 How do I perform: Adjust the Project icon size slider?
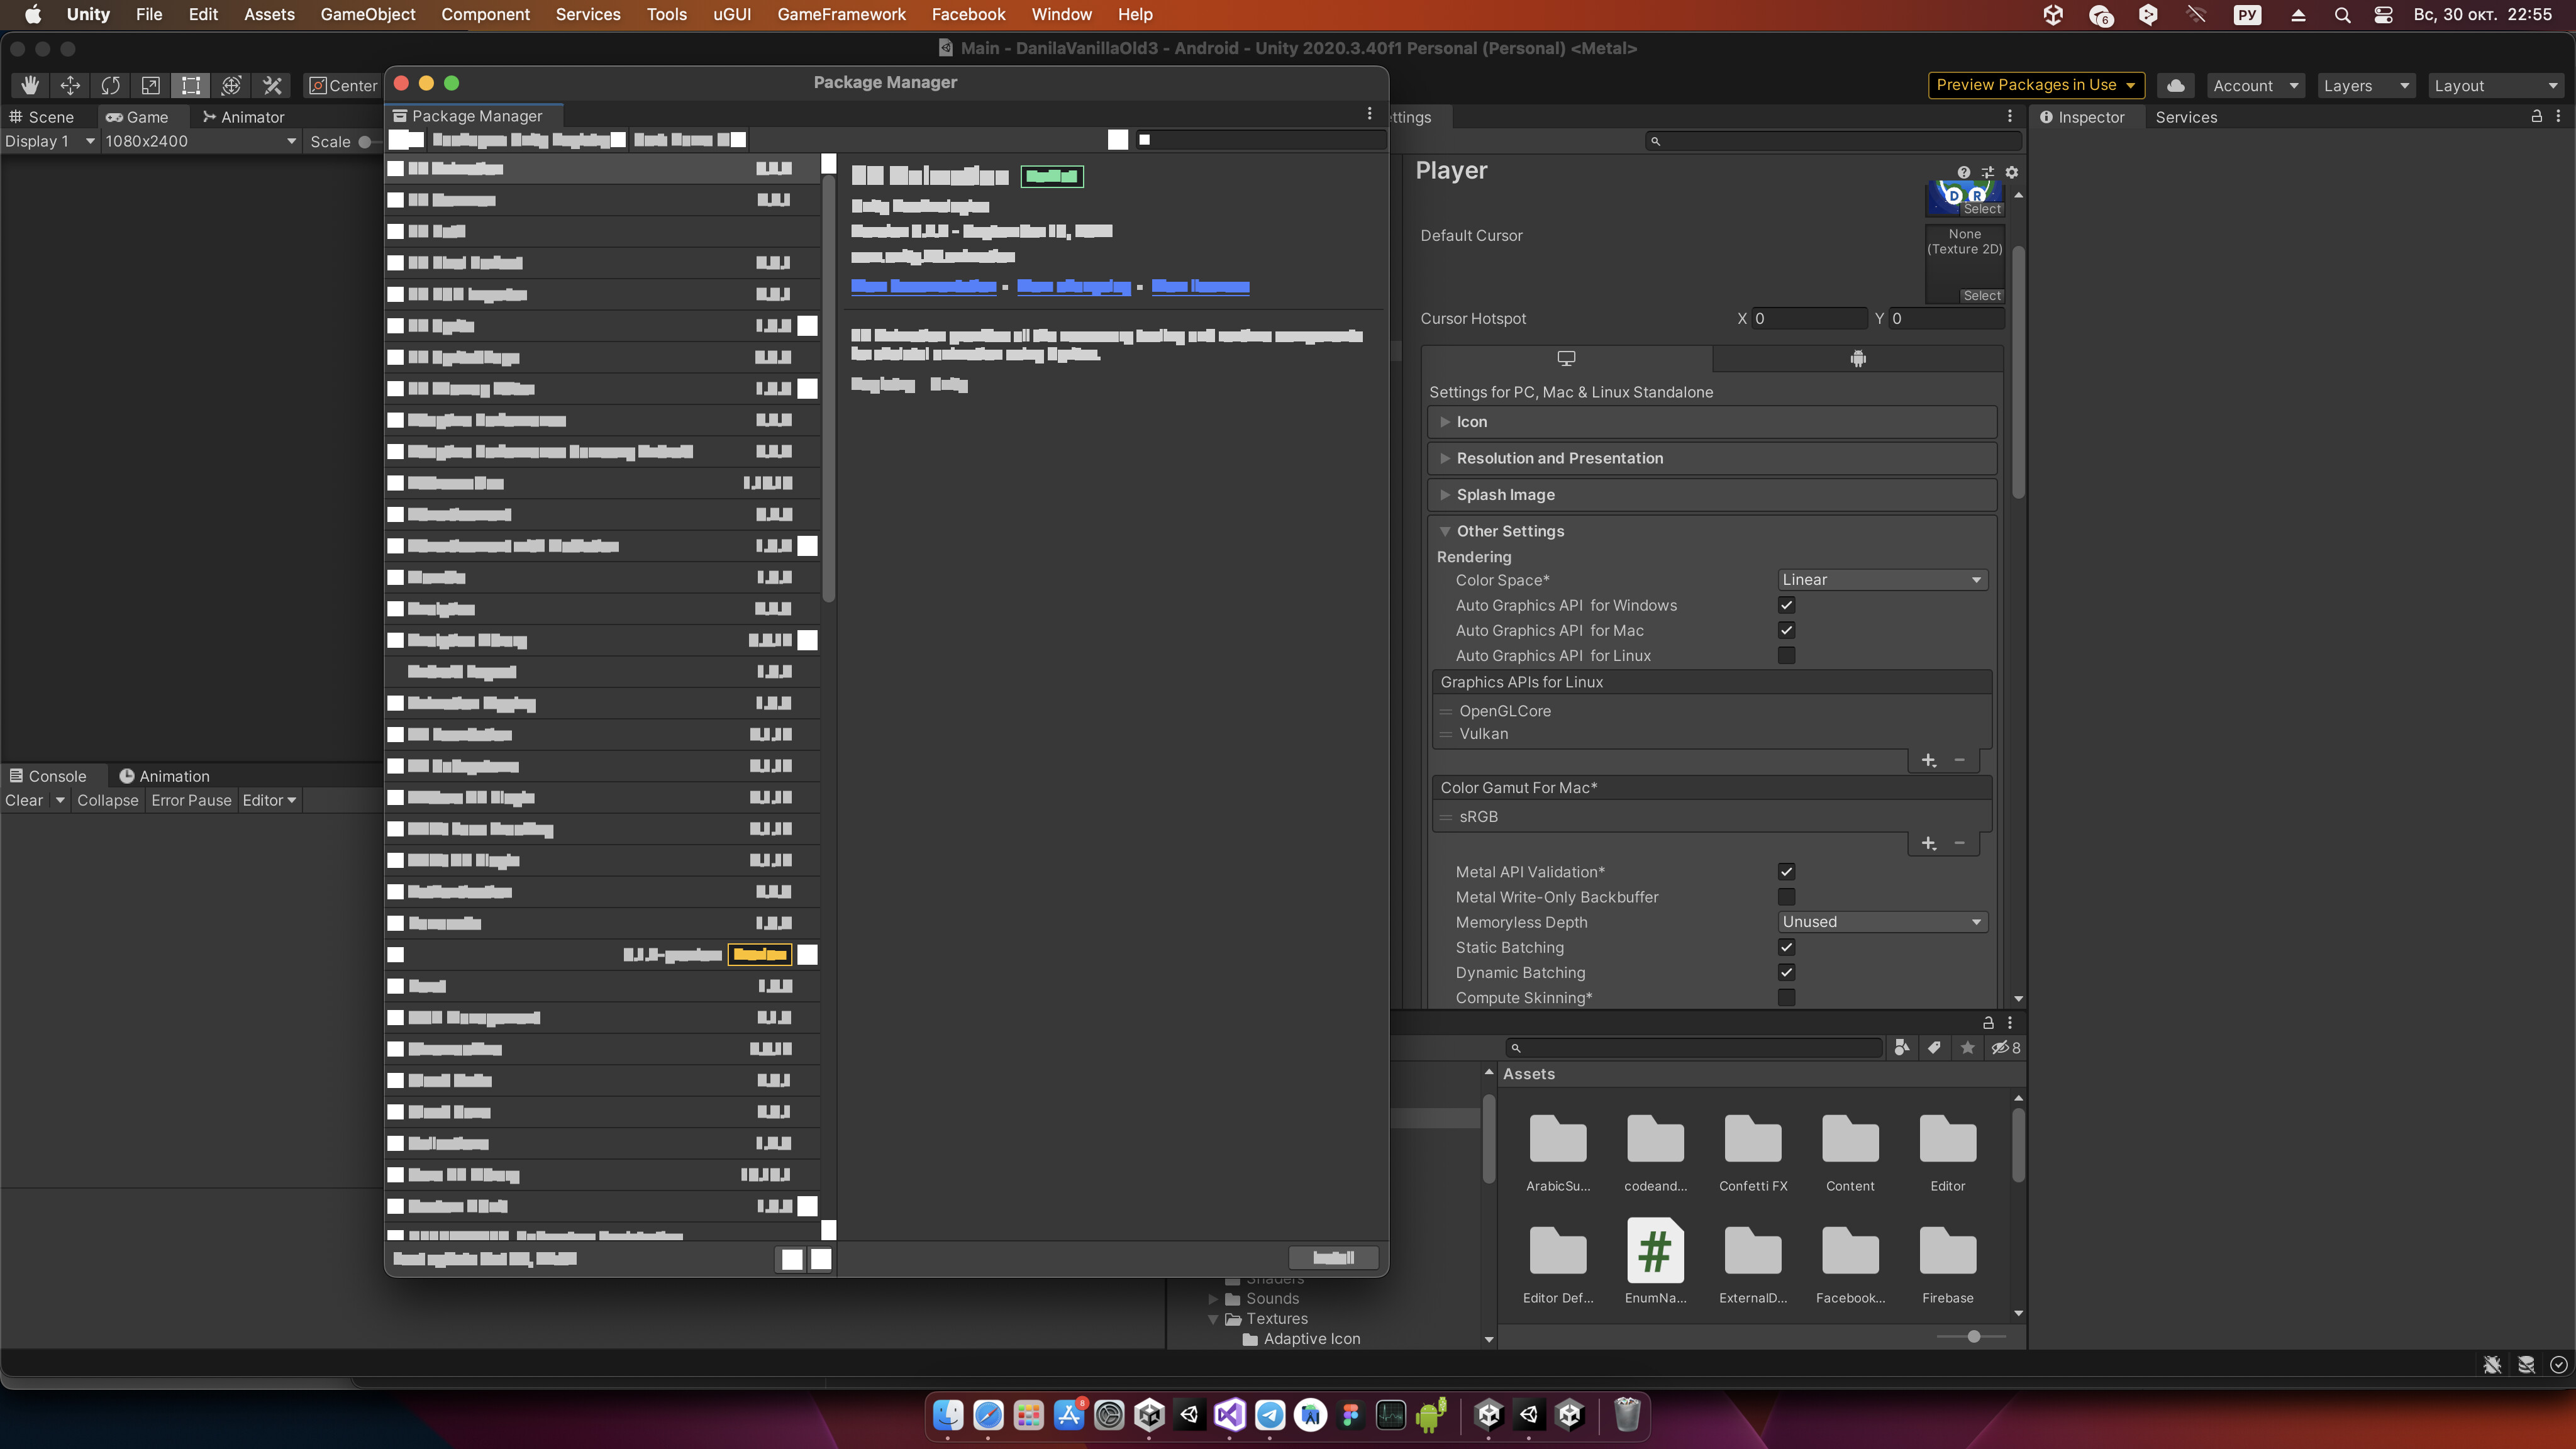1972,1337
